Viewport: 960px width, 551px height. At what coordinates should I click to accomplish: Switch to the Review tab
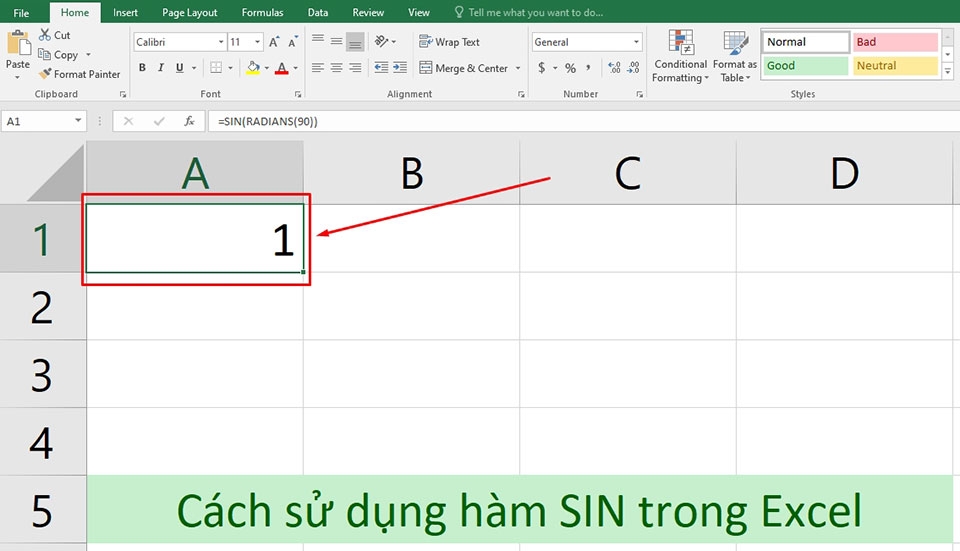(368, 12)
